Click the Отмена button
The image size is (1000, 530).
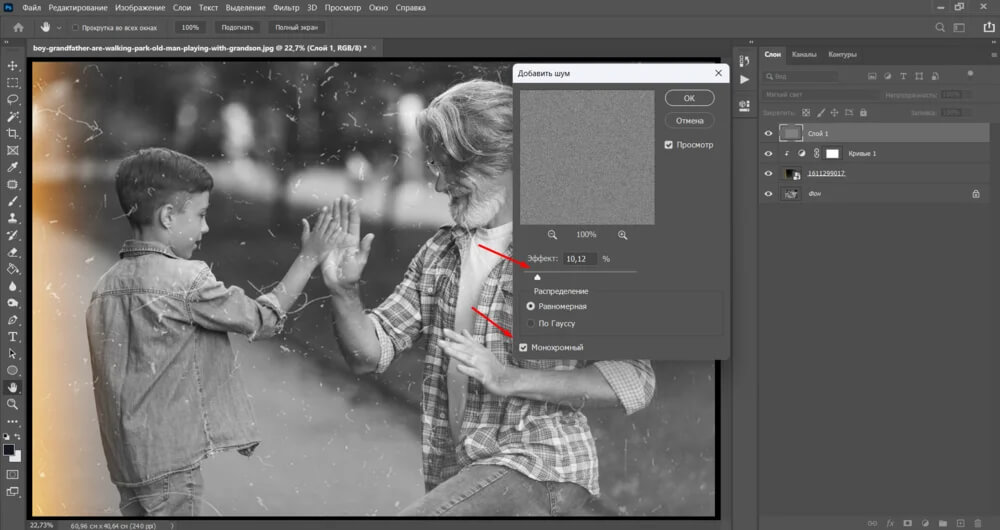pyautogui.click(x=689, y=121)
